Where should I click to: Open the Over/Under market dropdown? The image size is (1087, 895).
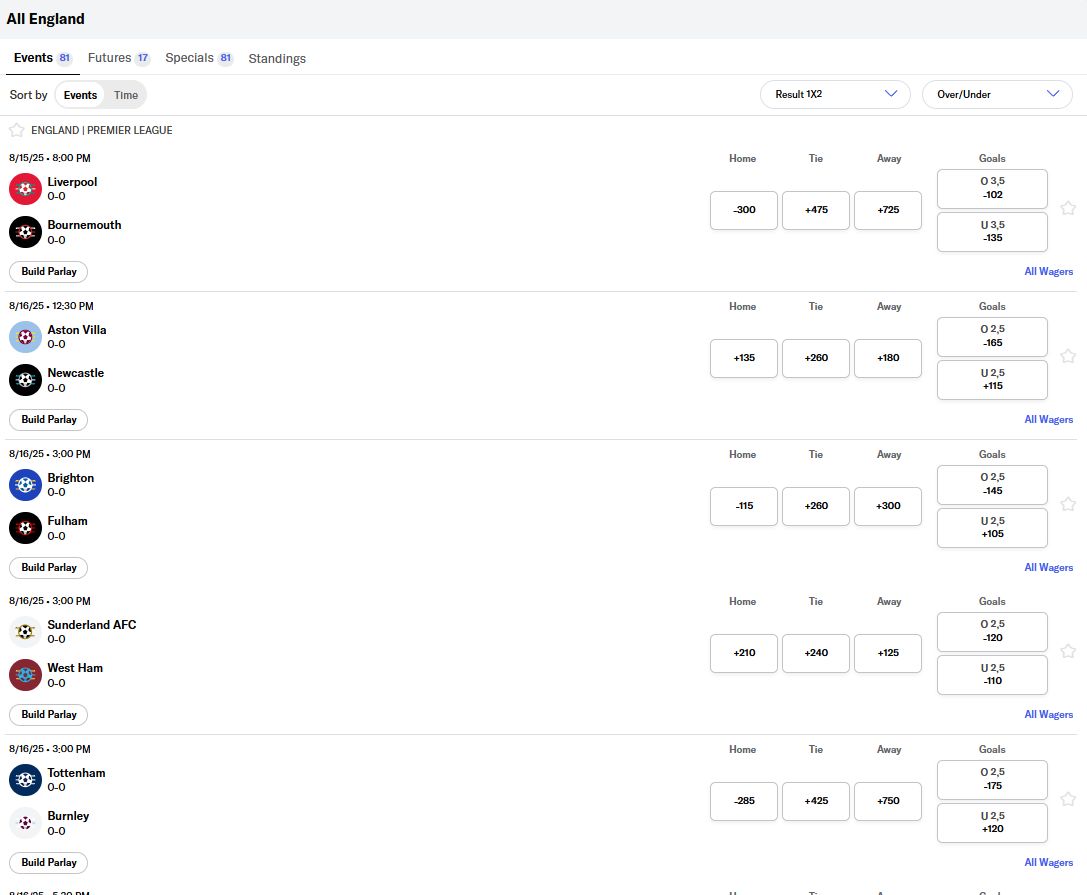pos(997,94)
